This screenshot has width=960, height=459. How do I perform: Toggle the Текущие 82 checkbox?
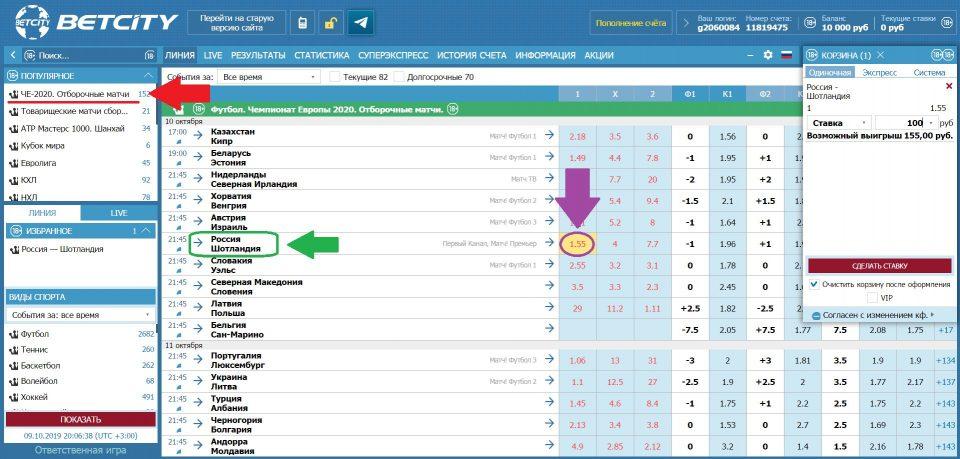click(x=335, y=77)
